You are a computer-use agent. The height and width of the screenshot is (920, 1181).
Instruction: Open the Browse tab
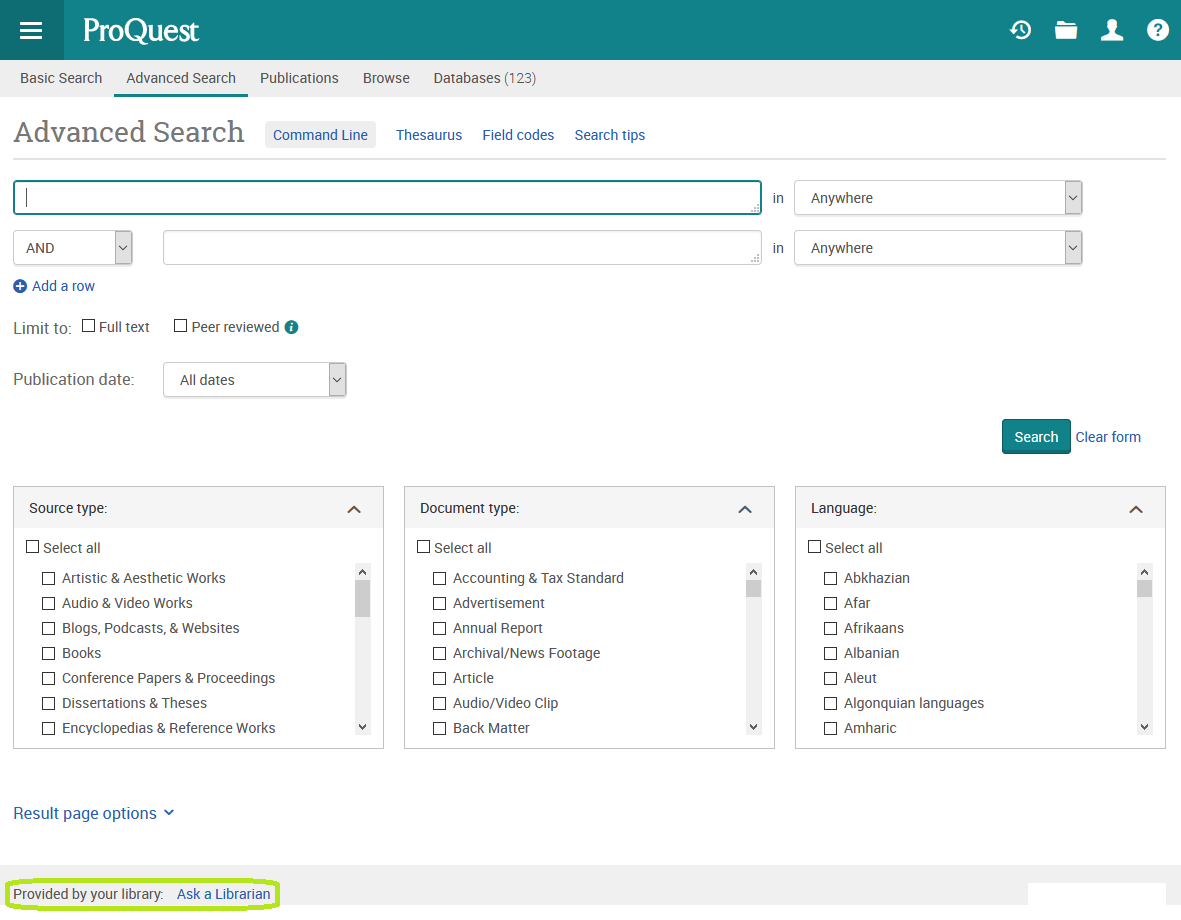click(x=386, y=78)
